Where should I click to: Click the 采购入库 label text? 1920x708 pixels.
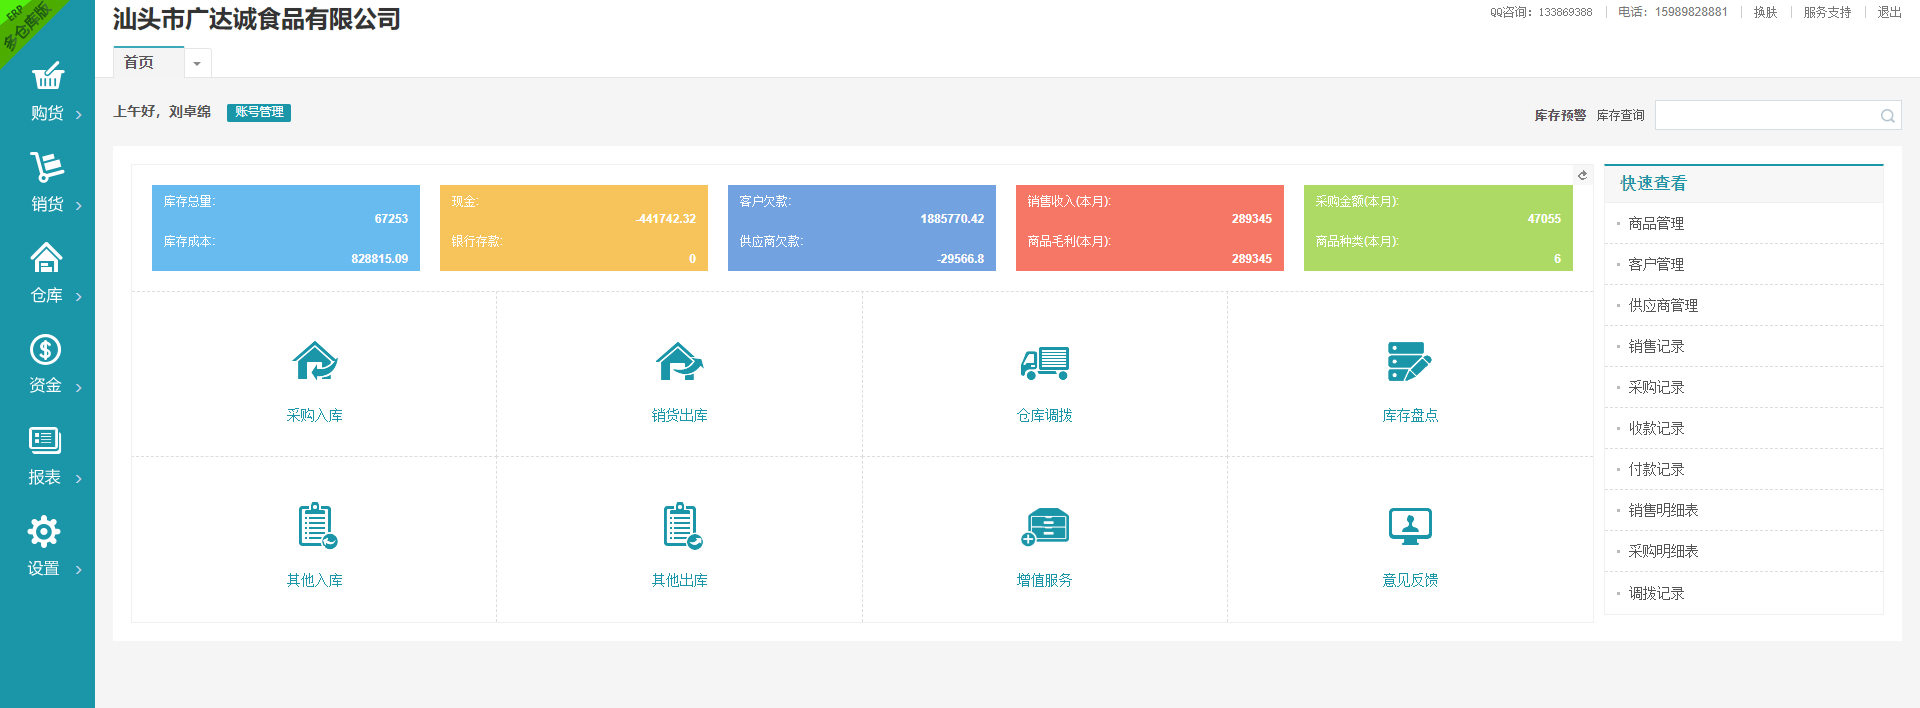(x=314, y=416)
